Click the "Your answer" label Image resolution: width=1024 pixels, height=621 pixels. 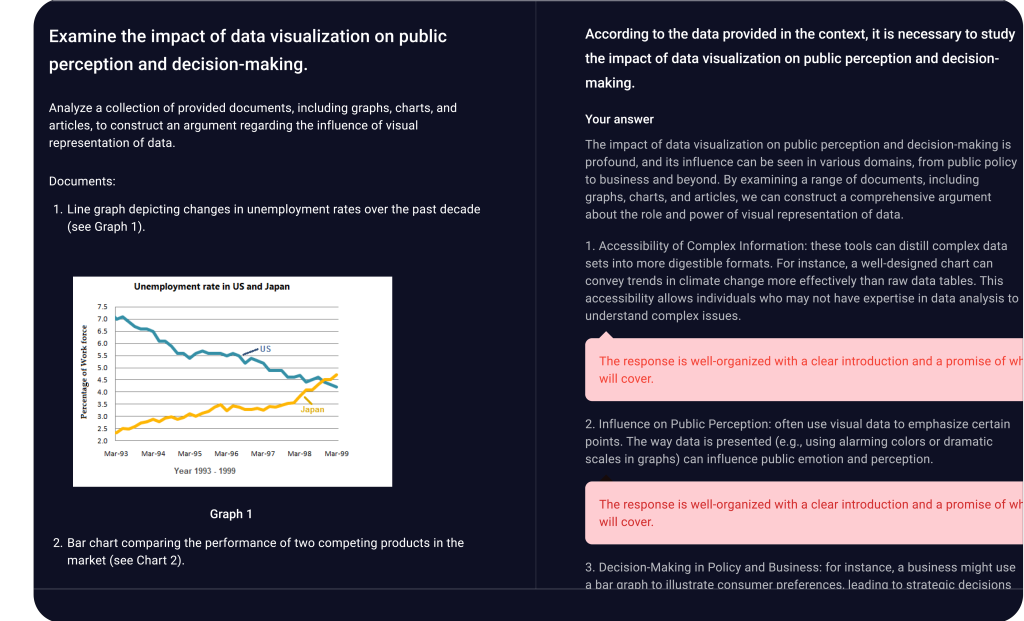[619, 119]
